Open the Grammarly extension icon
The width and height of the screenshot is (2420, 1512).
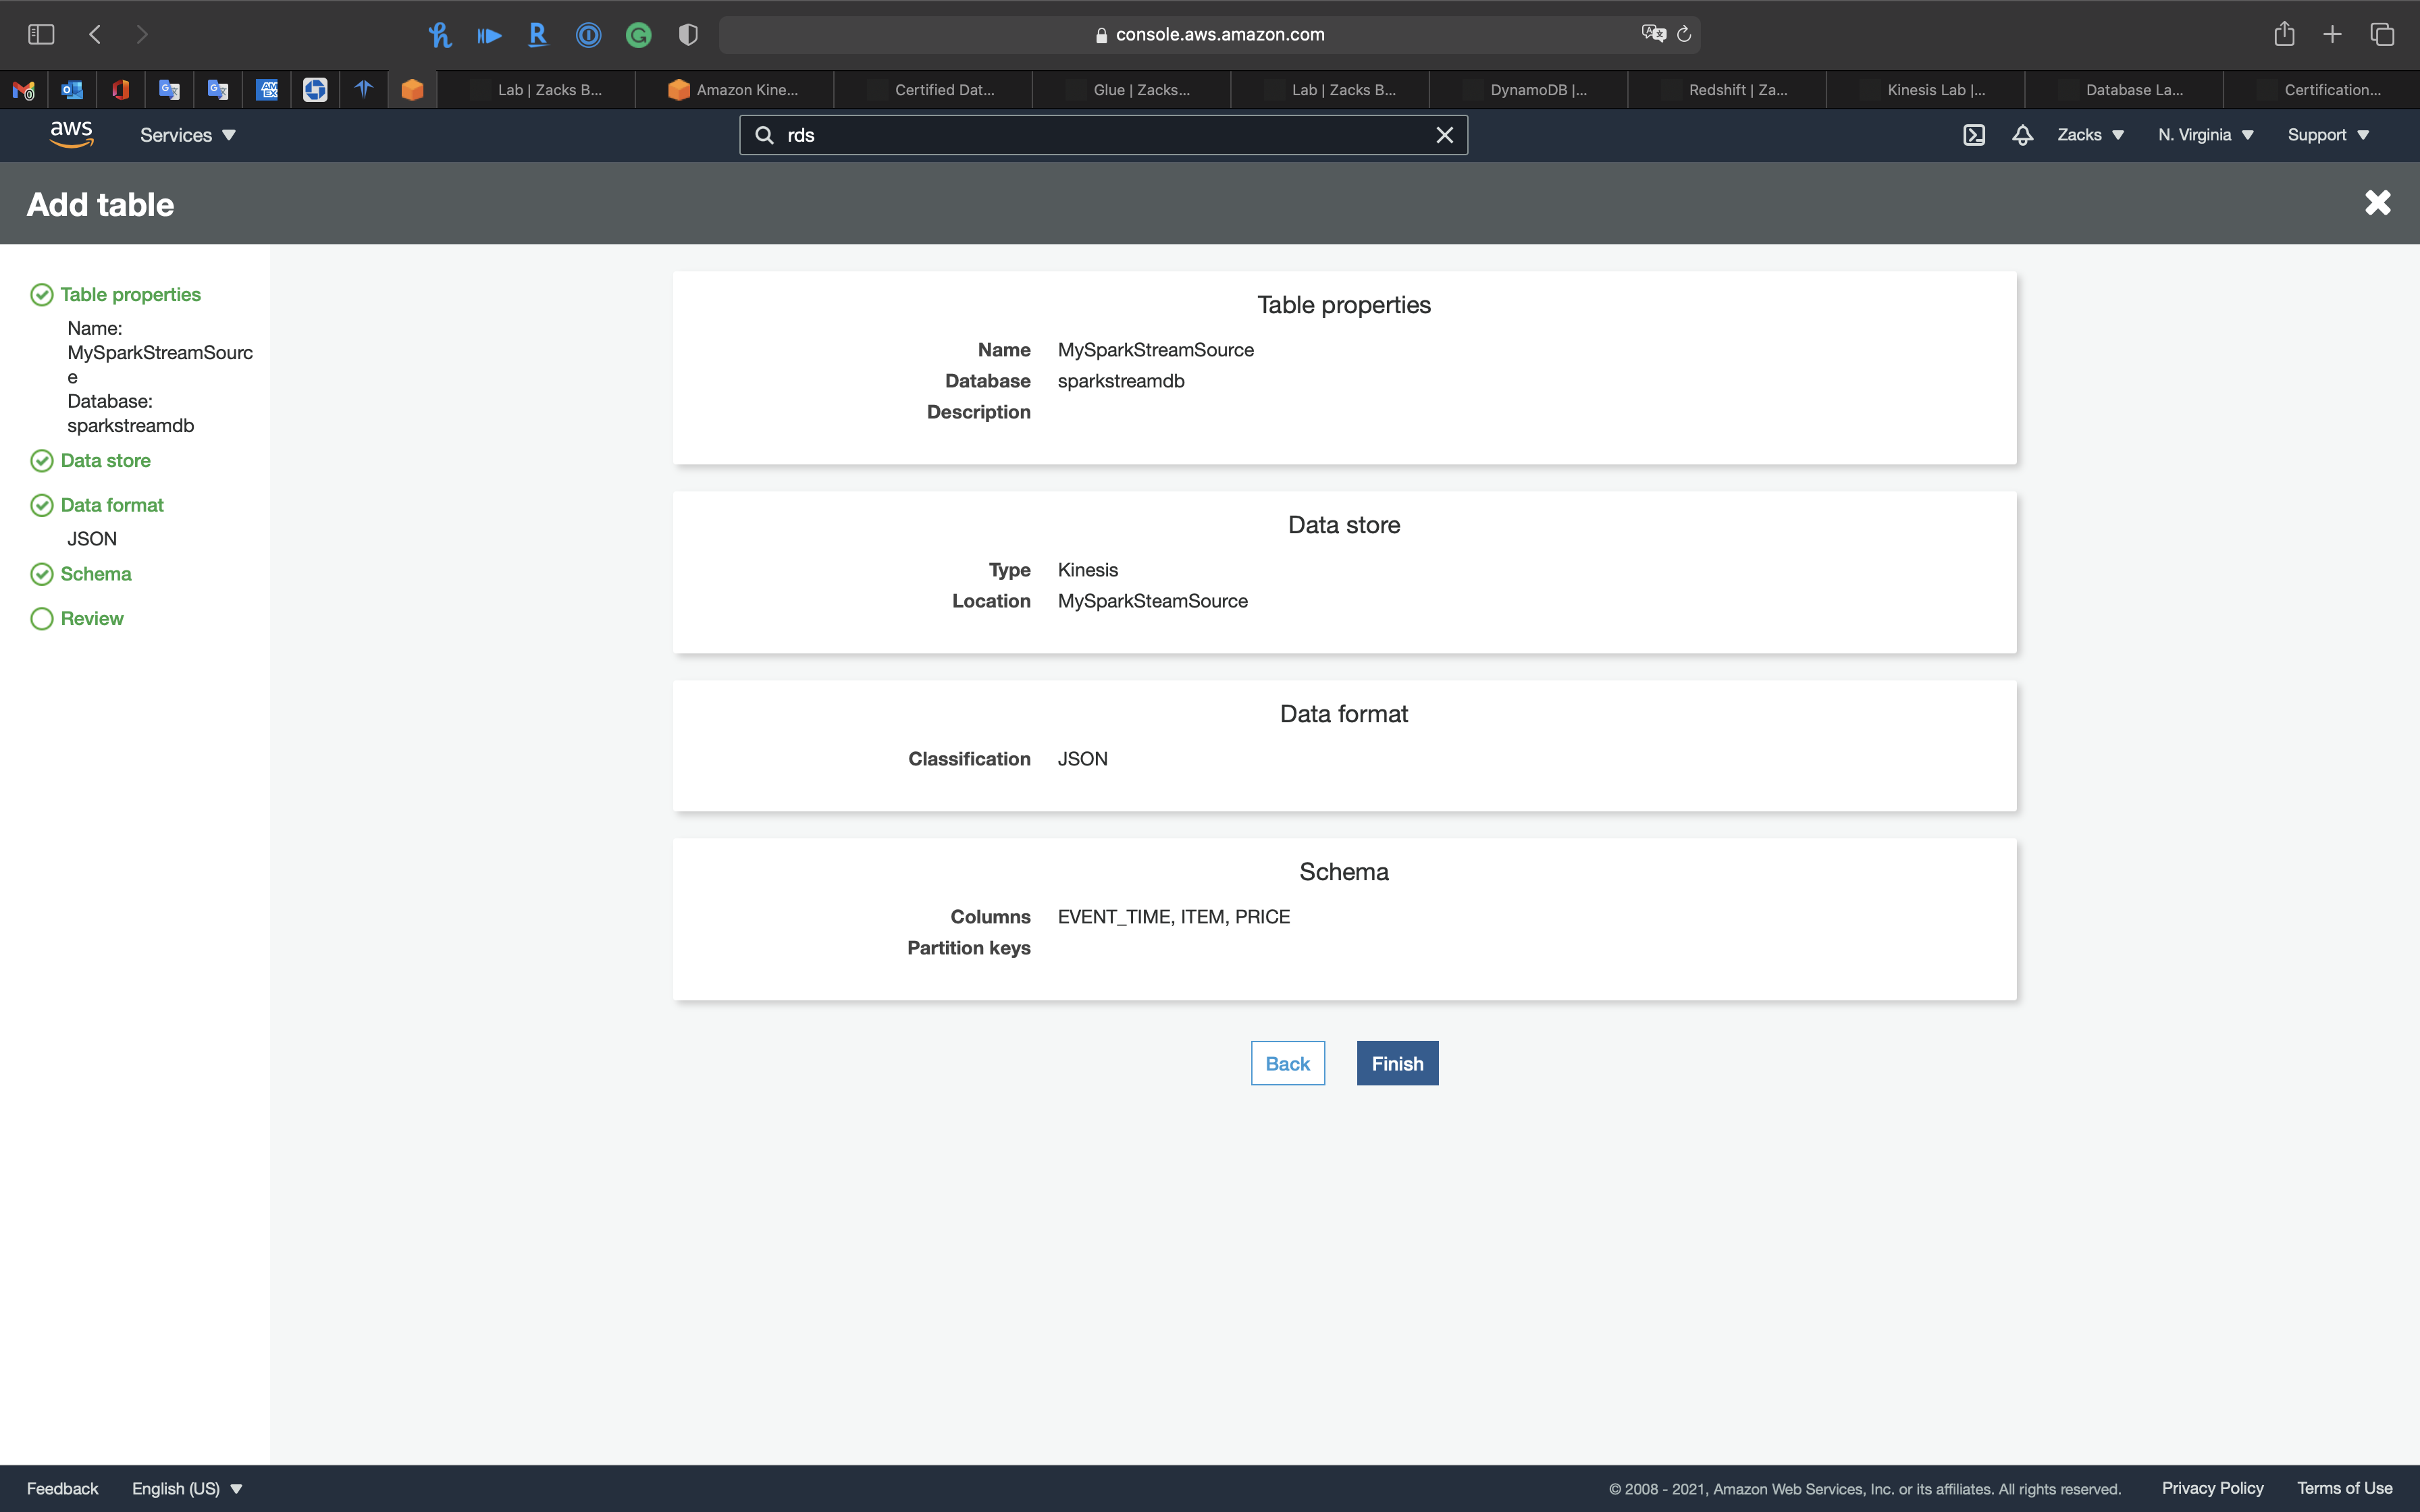click(638, 35)
